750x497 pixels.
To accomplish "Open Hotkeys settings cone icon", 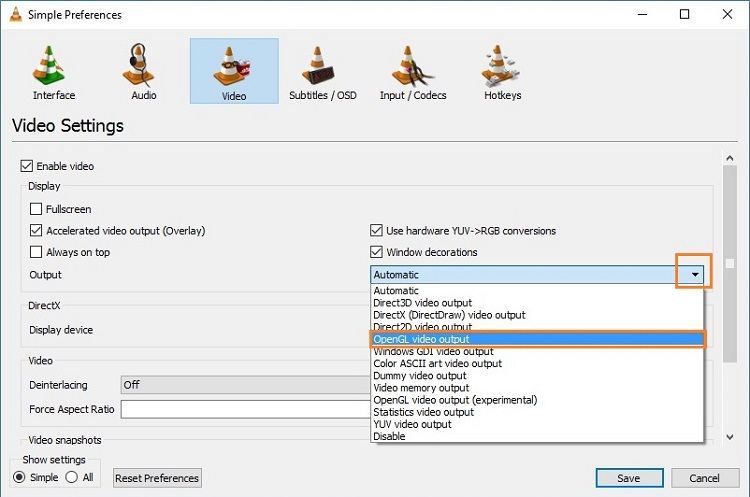I will tap(499, 66).
